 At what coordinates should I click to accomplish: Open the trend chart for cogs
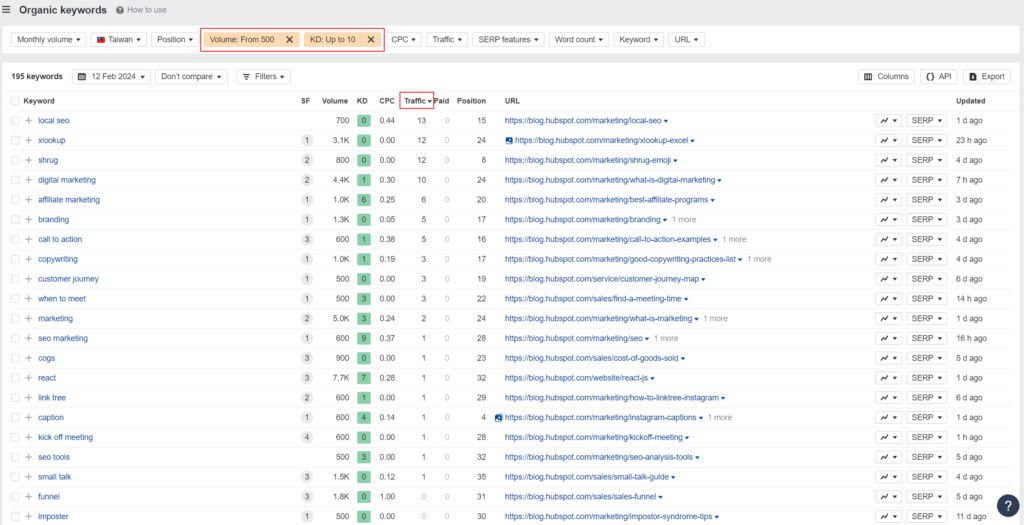pyautogui.click(x=888, y=358)
